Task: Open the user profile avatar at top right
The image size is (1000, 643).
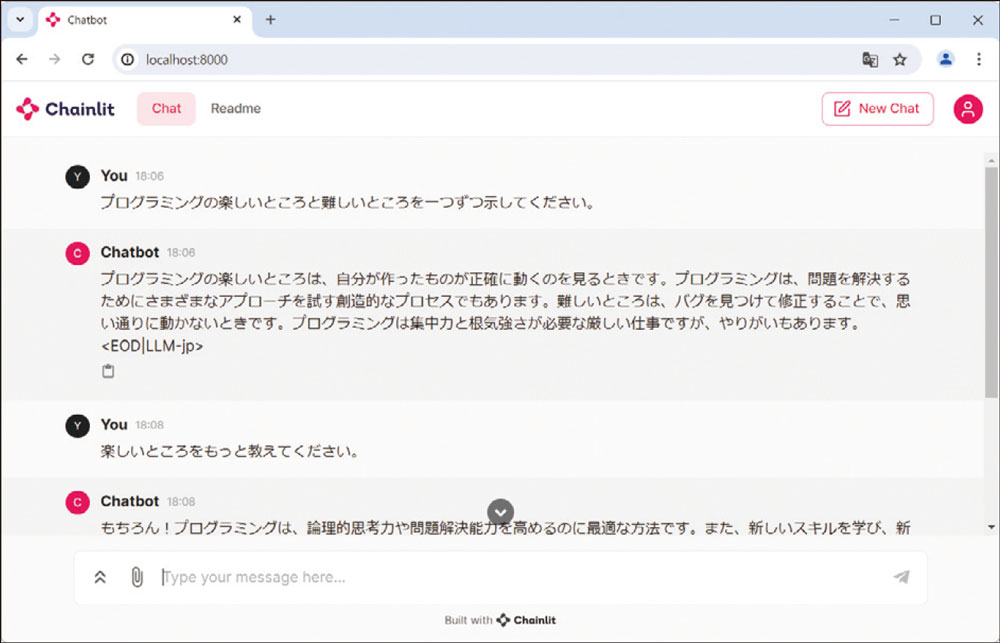Action: pos(967,108)
